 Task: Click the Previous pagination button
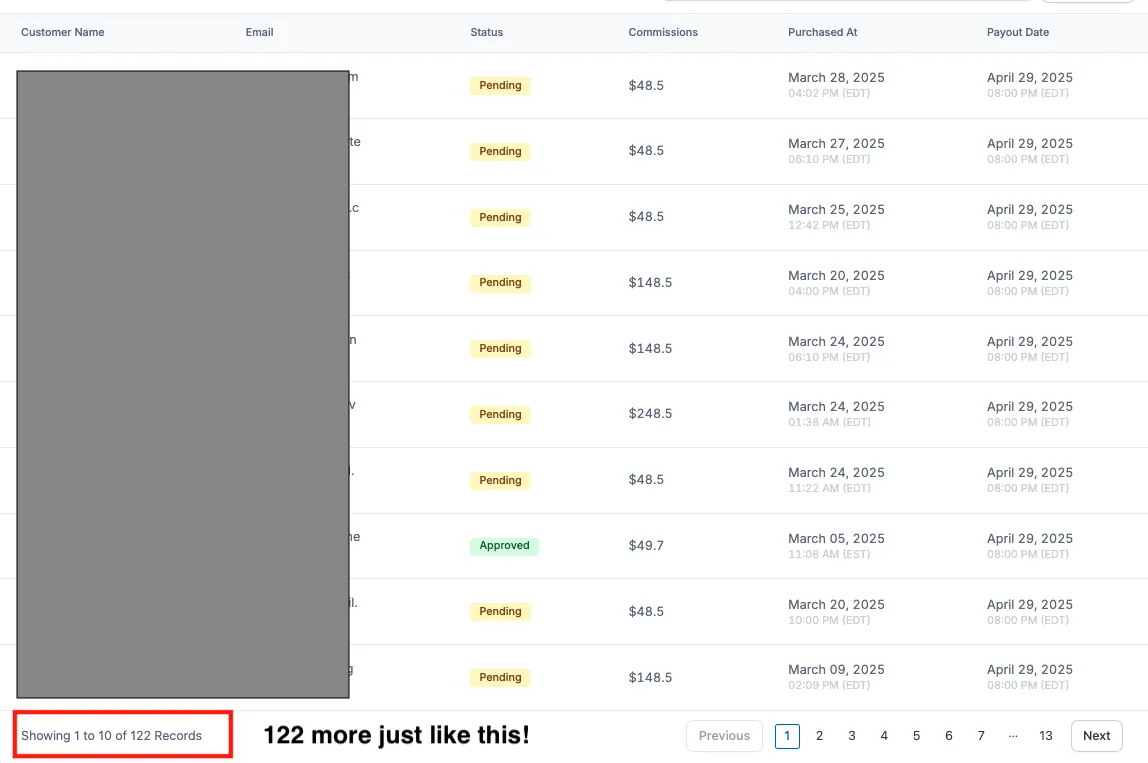pyautogui.click(x=724, y=736)
